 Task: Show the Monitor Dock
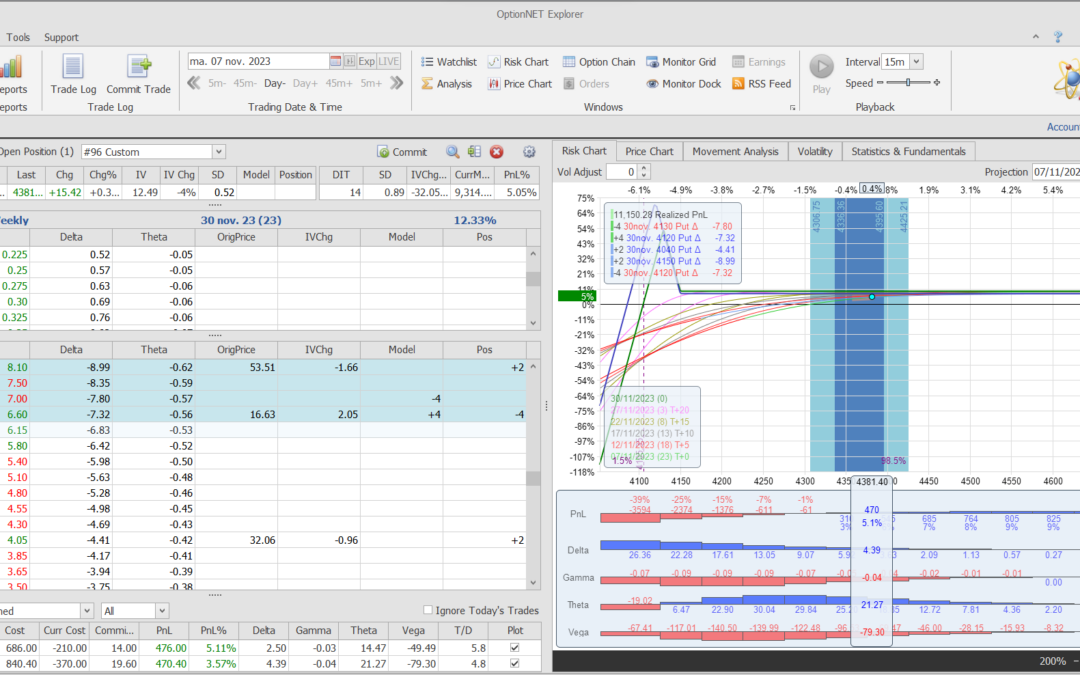coord(683,84)
